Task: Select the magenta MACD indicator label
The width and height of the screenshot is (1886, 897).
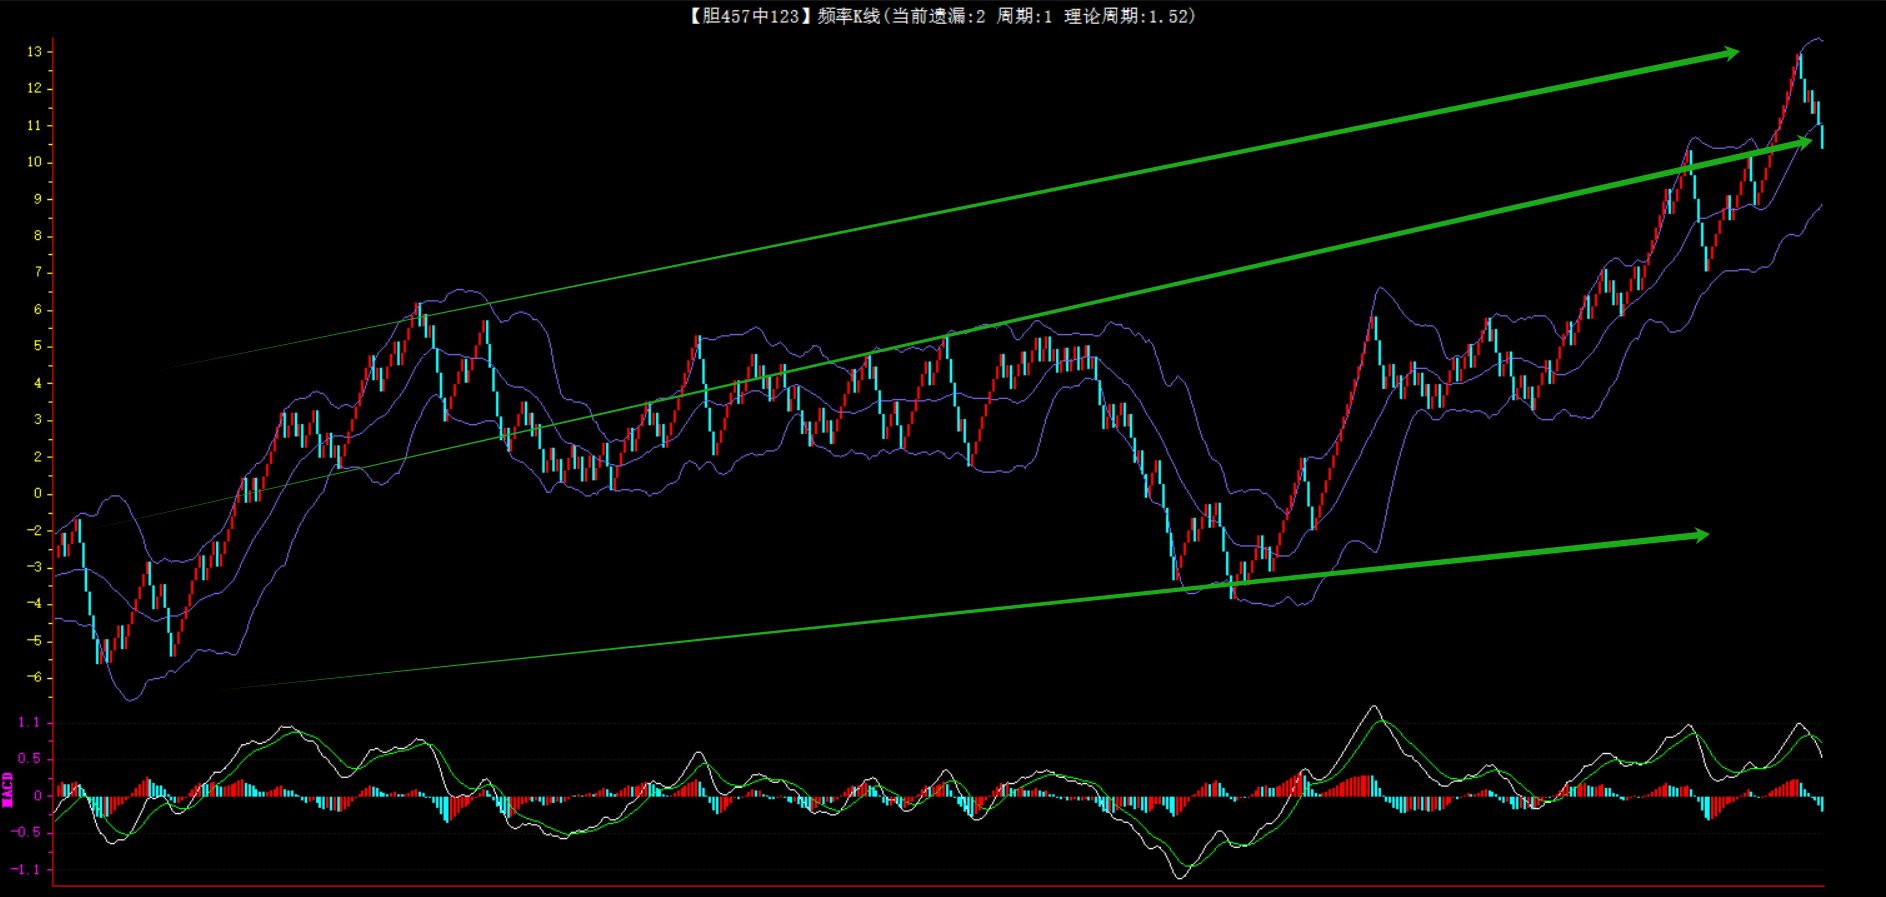Action: [x=8, y=790]
